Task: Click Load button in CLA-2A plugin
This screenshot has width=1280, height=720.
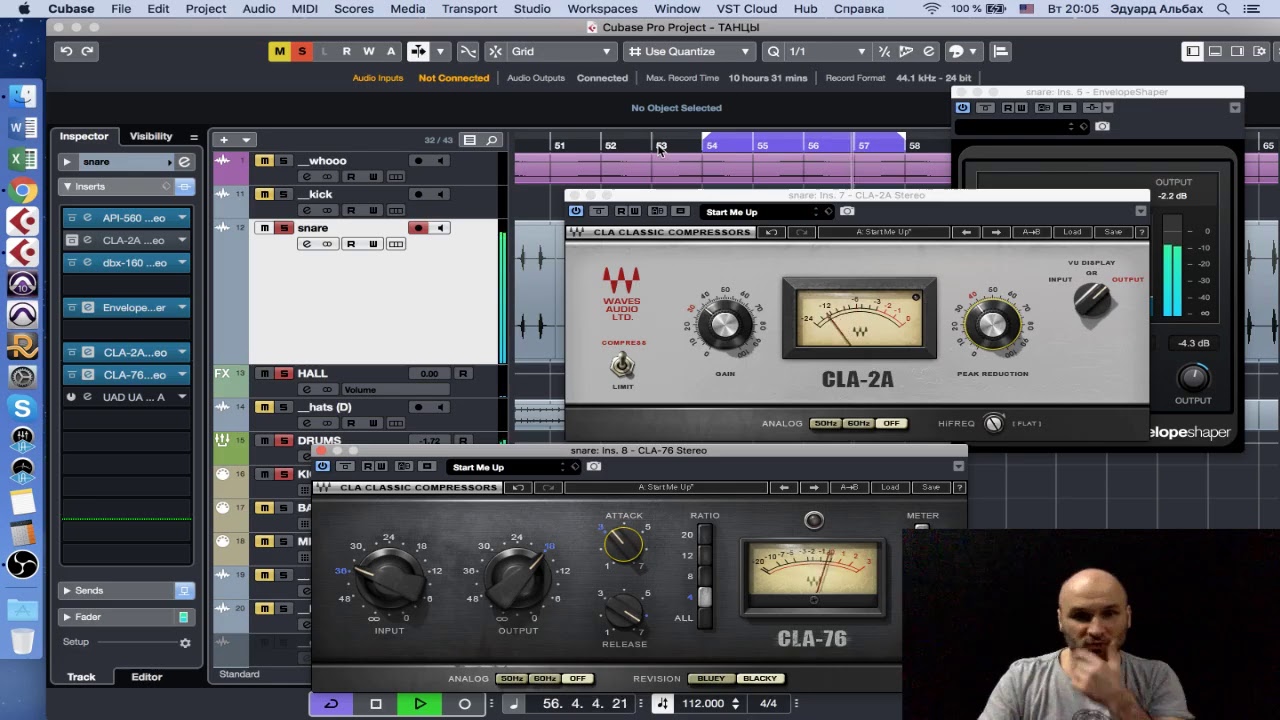Action: 1072,232
